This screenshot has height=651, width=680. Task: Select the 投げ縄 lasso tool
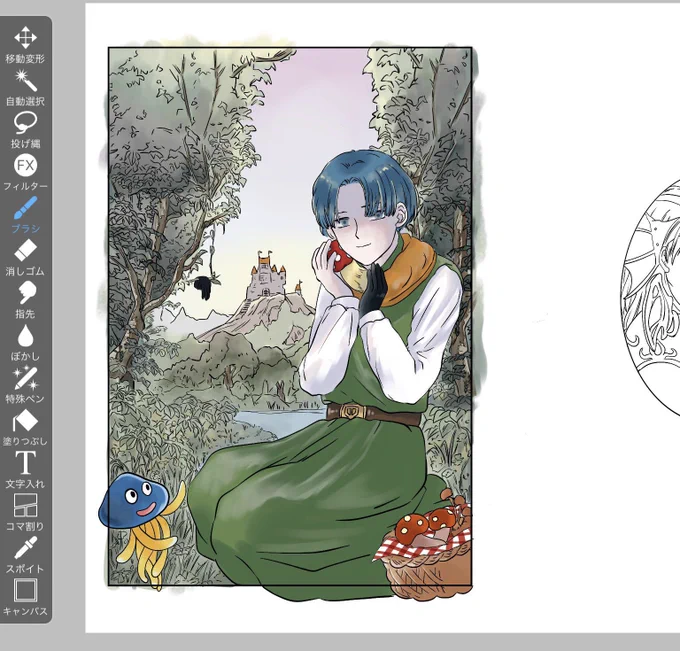pos(25,130)
